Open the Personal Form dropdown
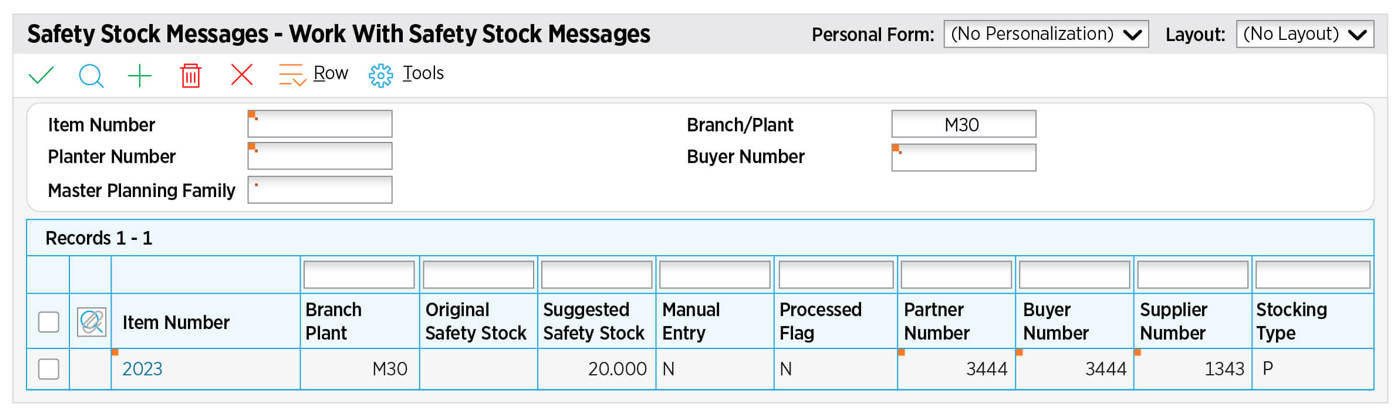 [x=1046, y=34]
